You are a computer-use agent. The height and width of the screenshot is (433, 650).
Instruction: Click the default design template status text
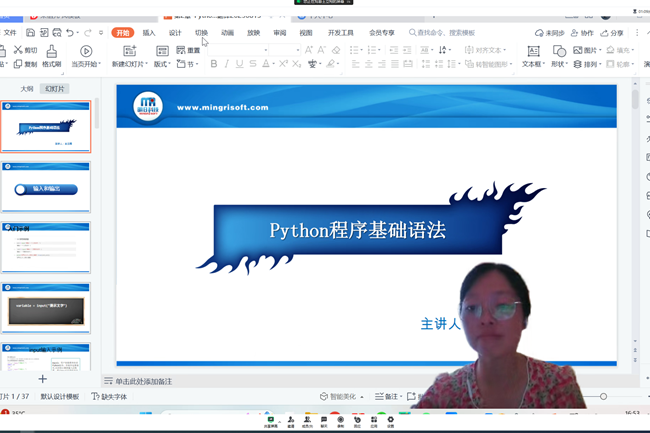tap(60, 397)
